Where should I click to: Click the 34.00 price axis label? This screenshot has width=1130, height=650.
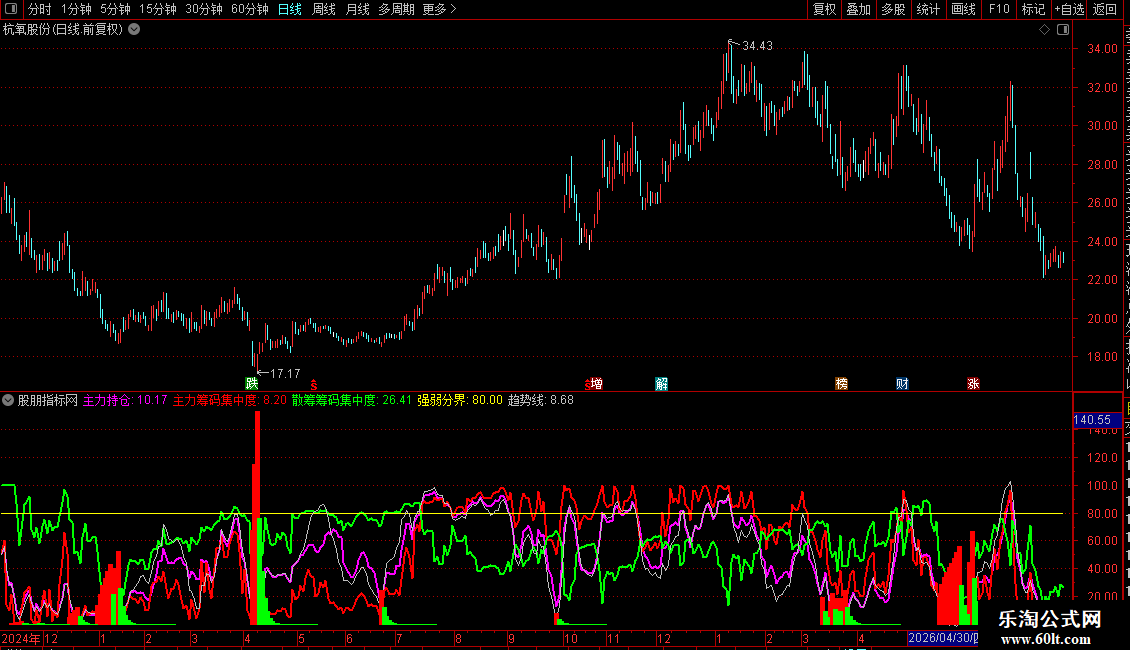1103,49
